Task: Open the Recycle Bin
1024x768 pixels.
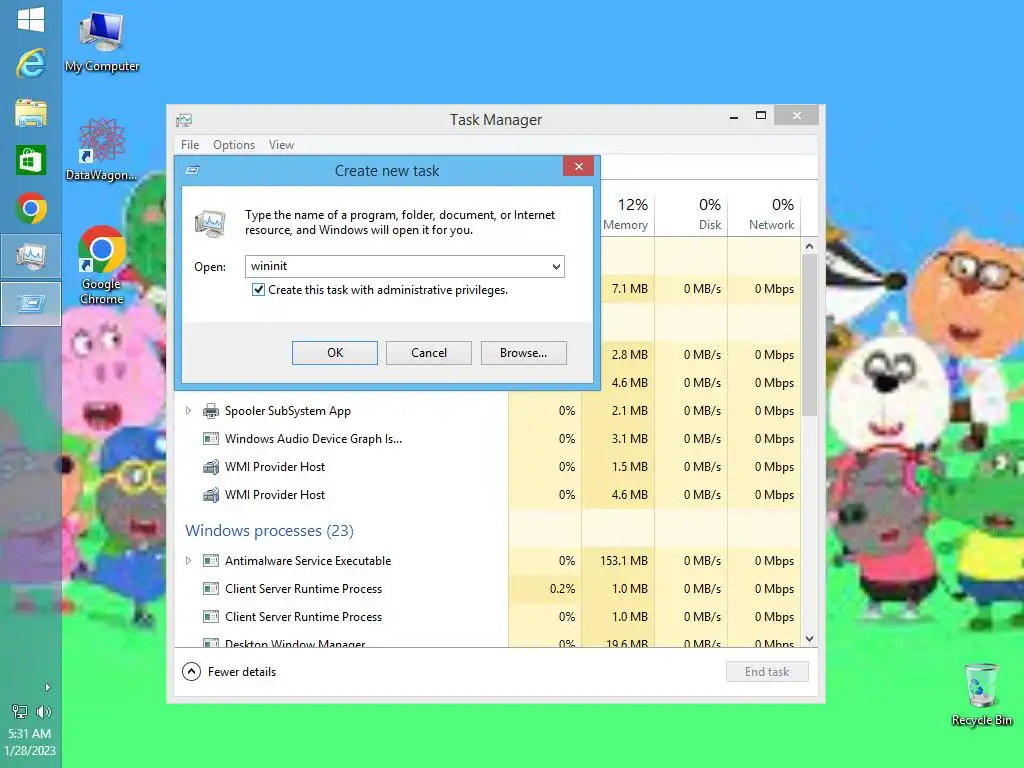Action: click(x=982, y=695)
